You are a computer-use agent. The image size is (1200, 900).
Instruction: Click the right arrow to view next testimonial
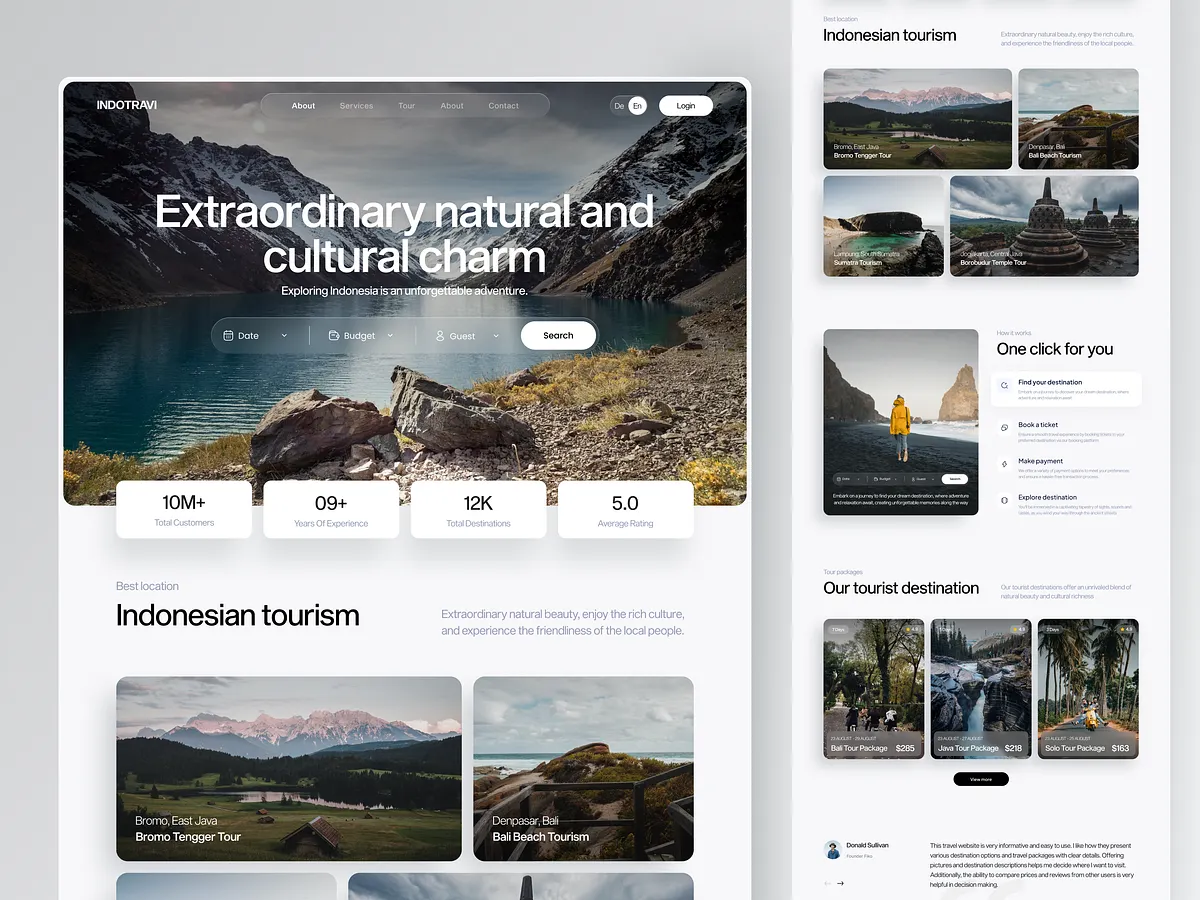coord(840,883)
